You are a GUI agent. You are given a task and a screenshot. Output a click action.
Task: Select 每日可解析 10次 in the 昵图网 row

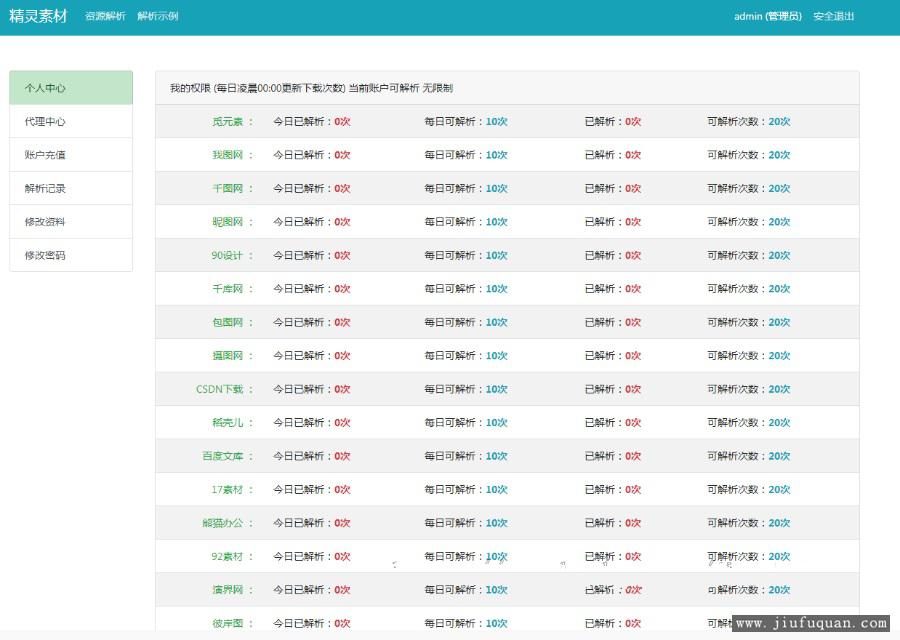[465, 222]
